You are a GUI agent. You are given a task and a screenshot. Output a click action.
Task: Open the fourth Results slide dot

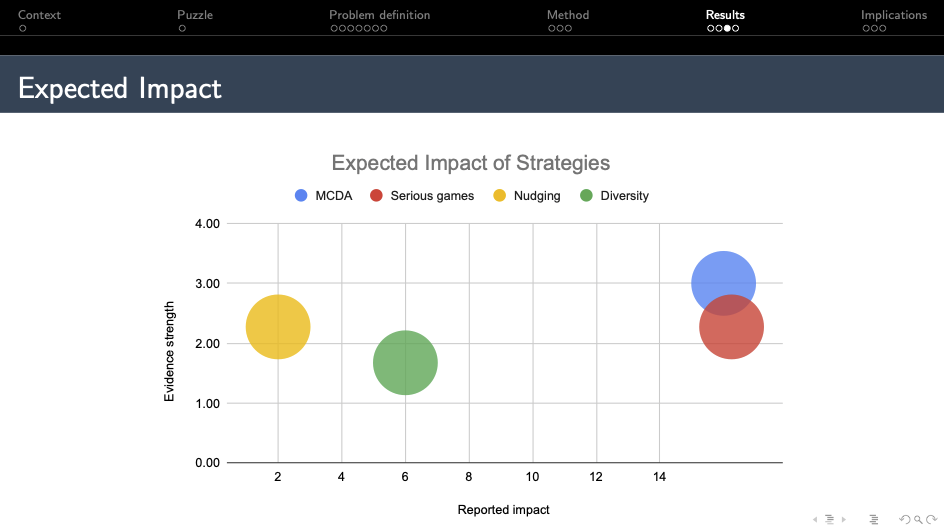[735, 28]
